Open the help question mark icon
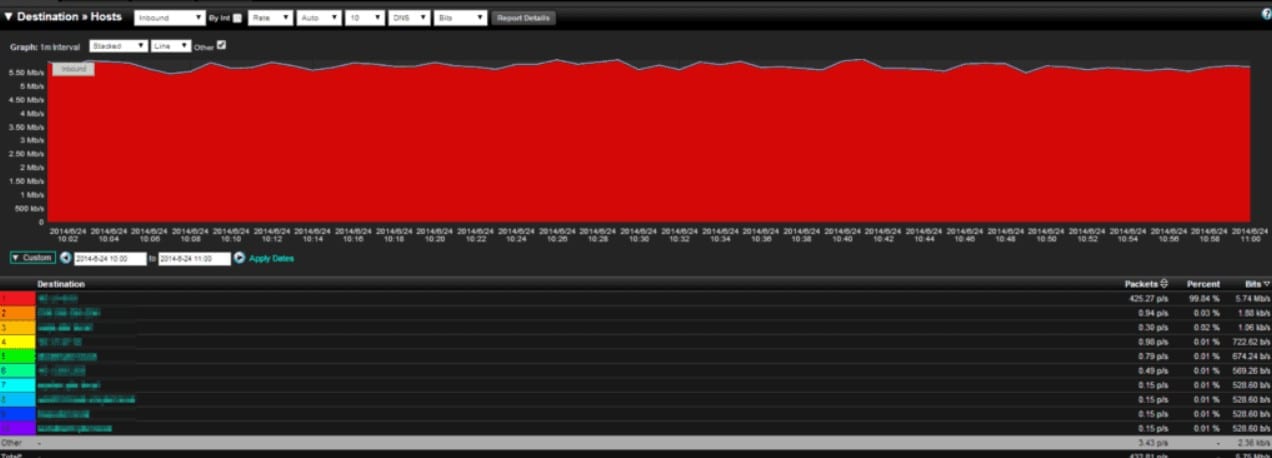 [1266, 14]
